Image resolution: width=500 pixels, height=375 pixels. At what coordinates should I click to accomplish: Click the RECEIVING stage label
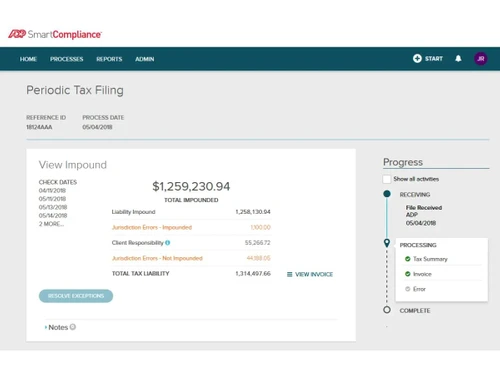[x=415, y=195]
